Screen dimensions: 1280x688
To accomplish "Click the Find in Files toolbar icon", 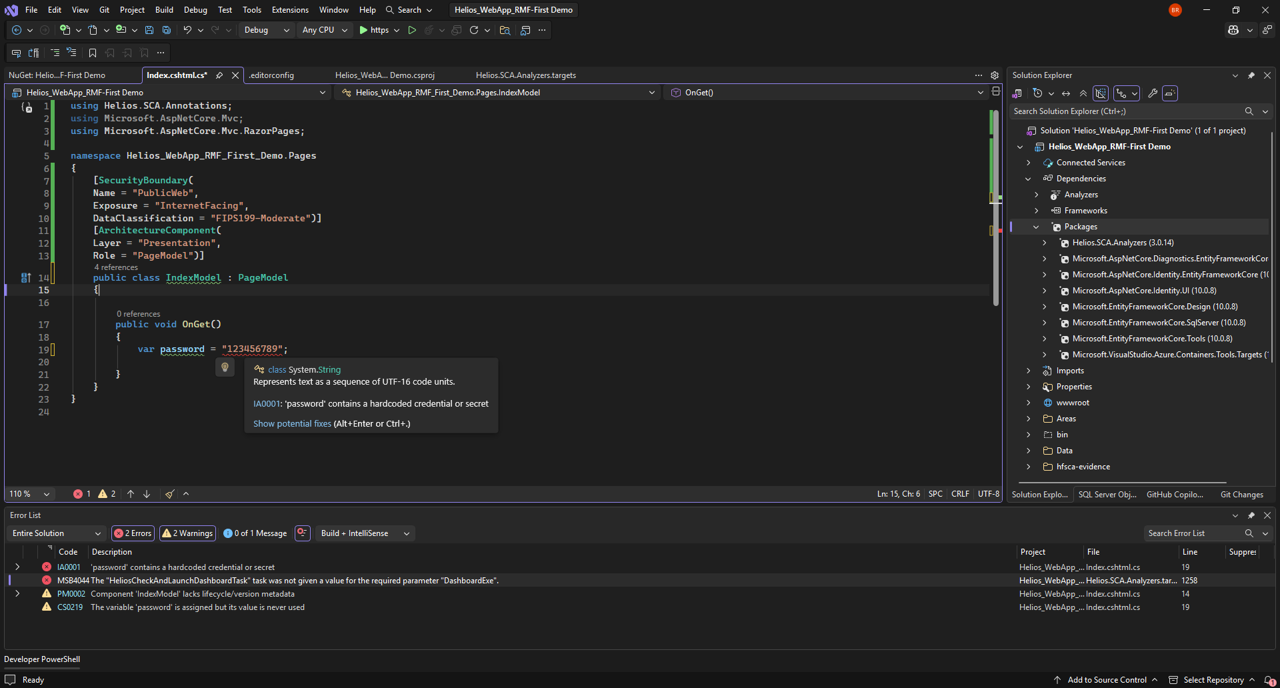I will click(505, 30).
